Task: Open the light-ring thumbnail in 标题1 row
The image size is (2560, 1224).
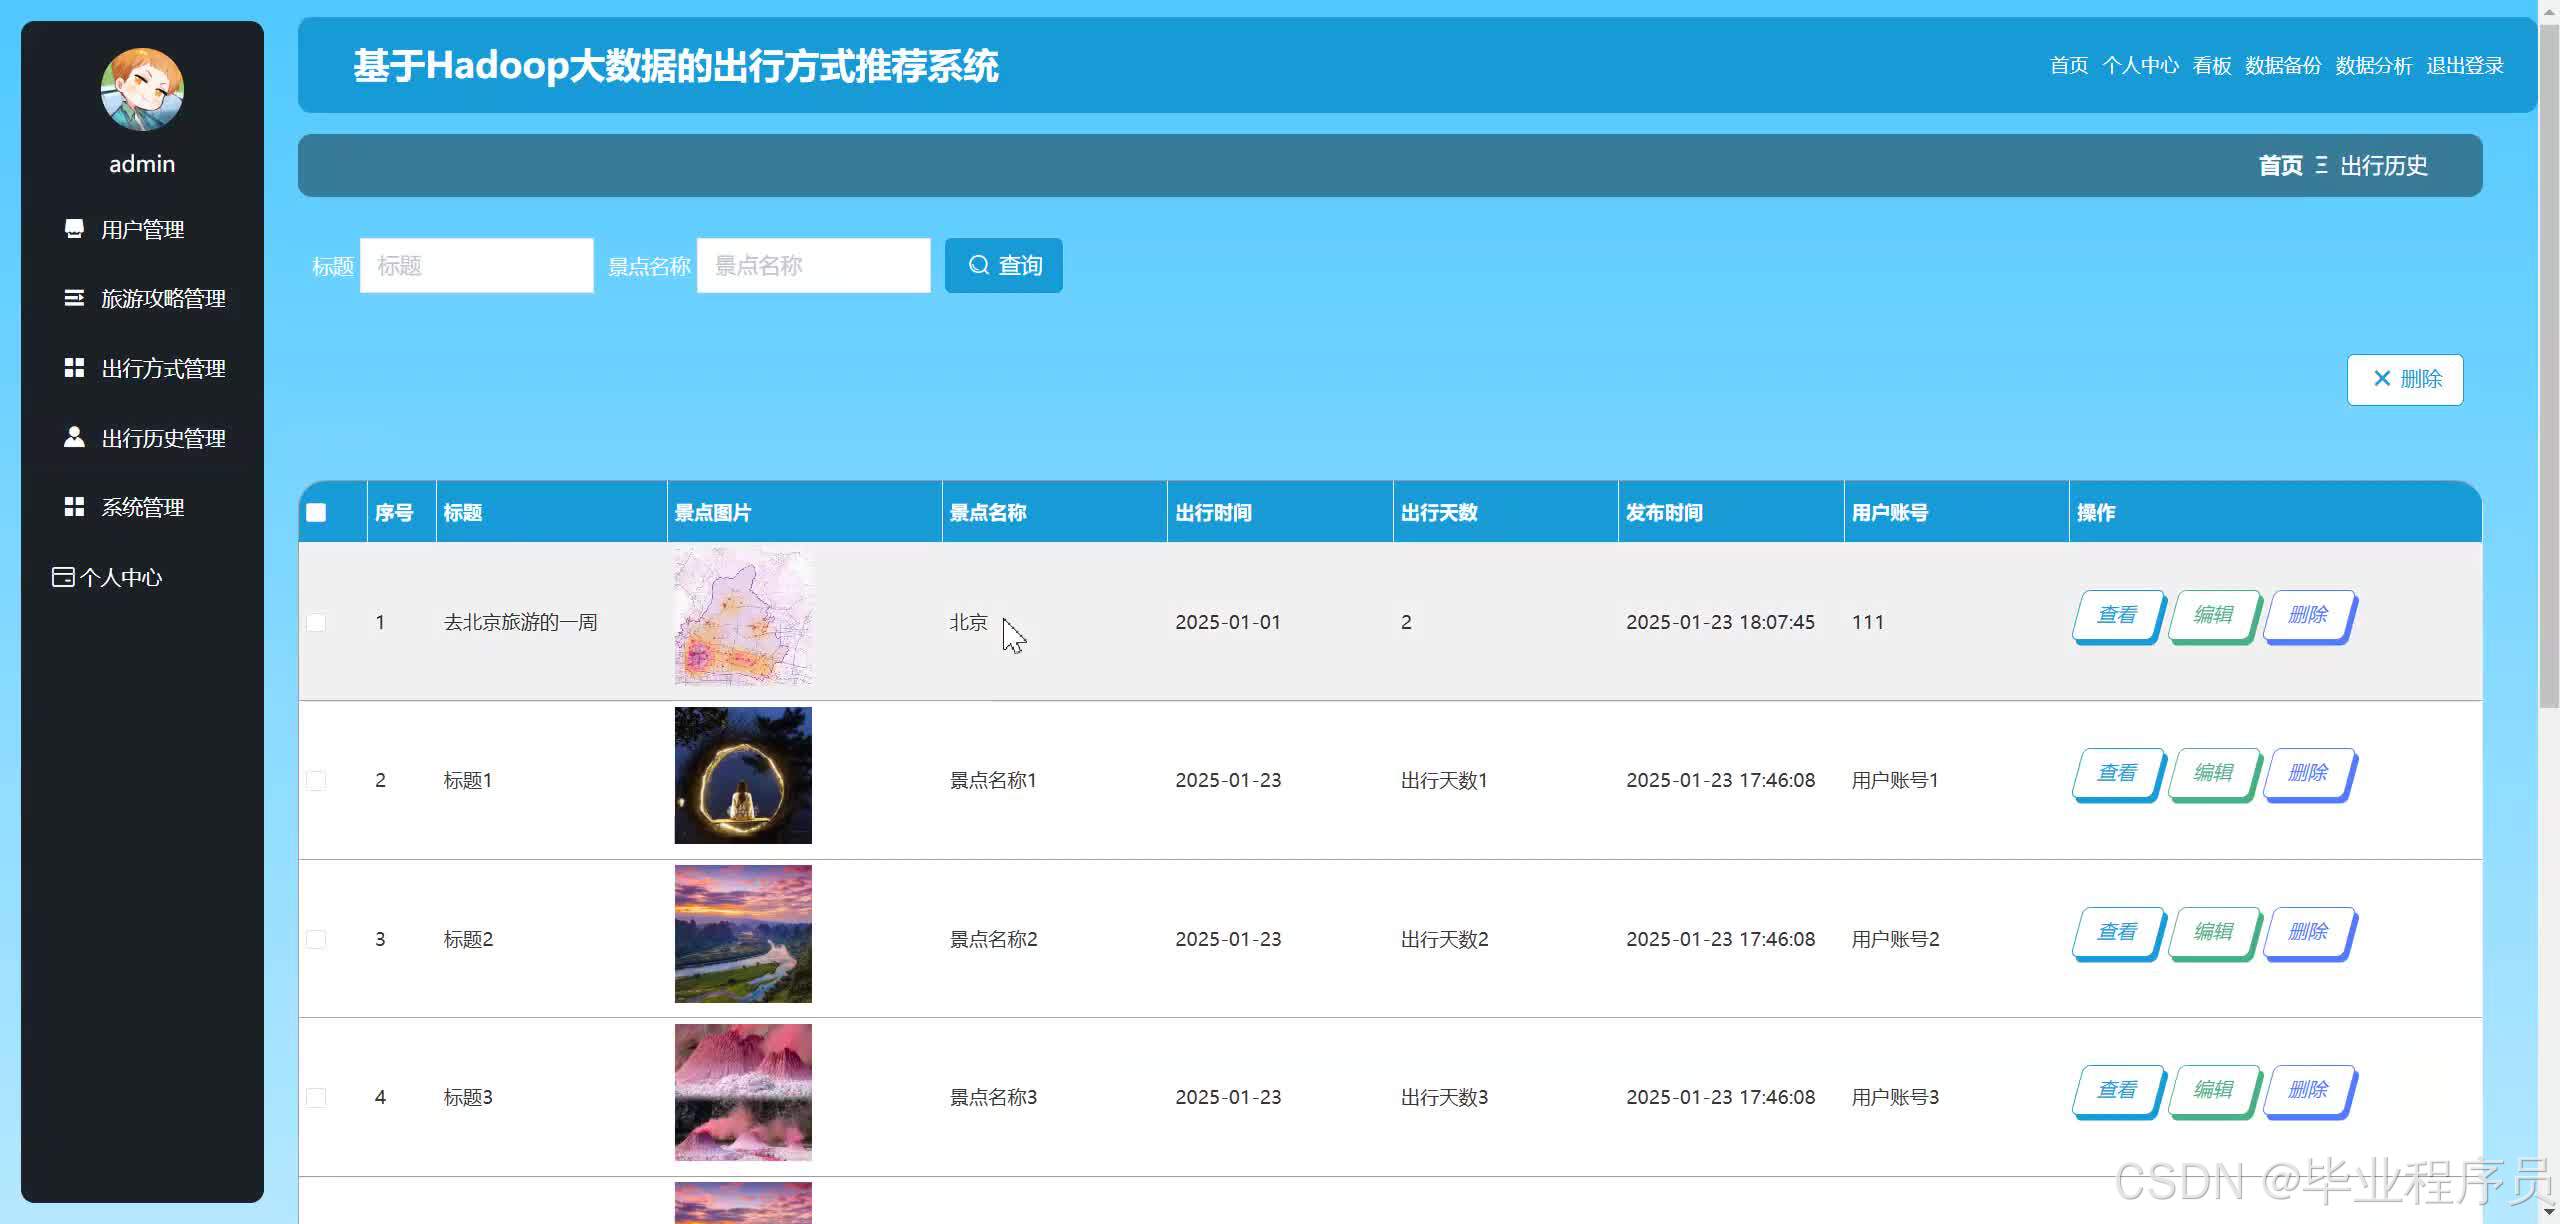Action: 743,775
